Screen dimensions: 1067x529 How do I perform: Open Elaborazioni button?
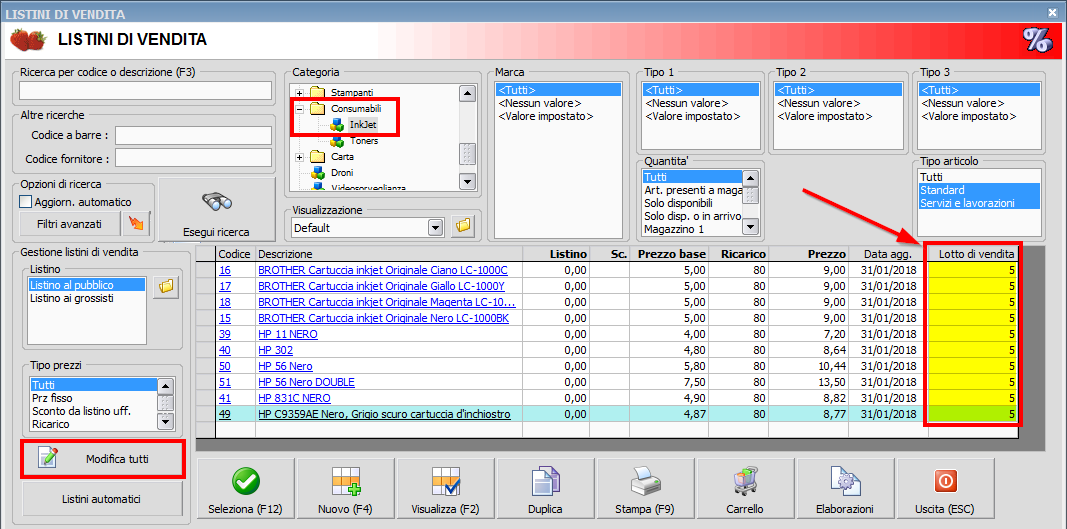[844, 489]
